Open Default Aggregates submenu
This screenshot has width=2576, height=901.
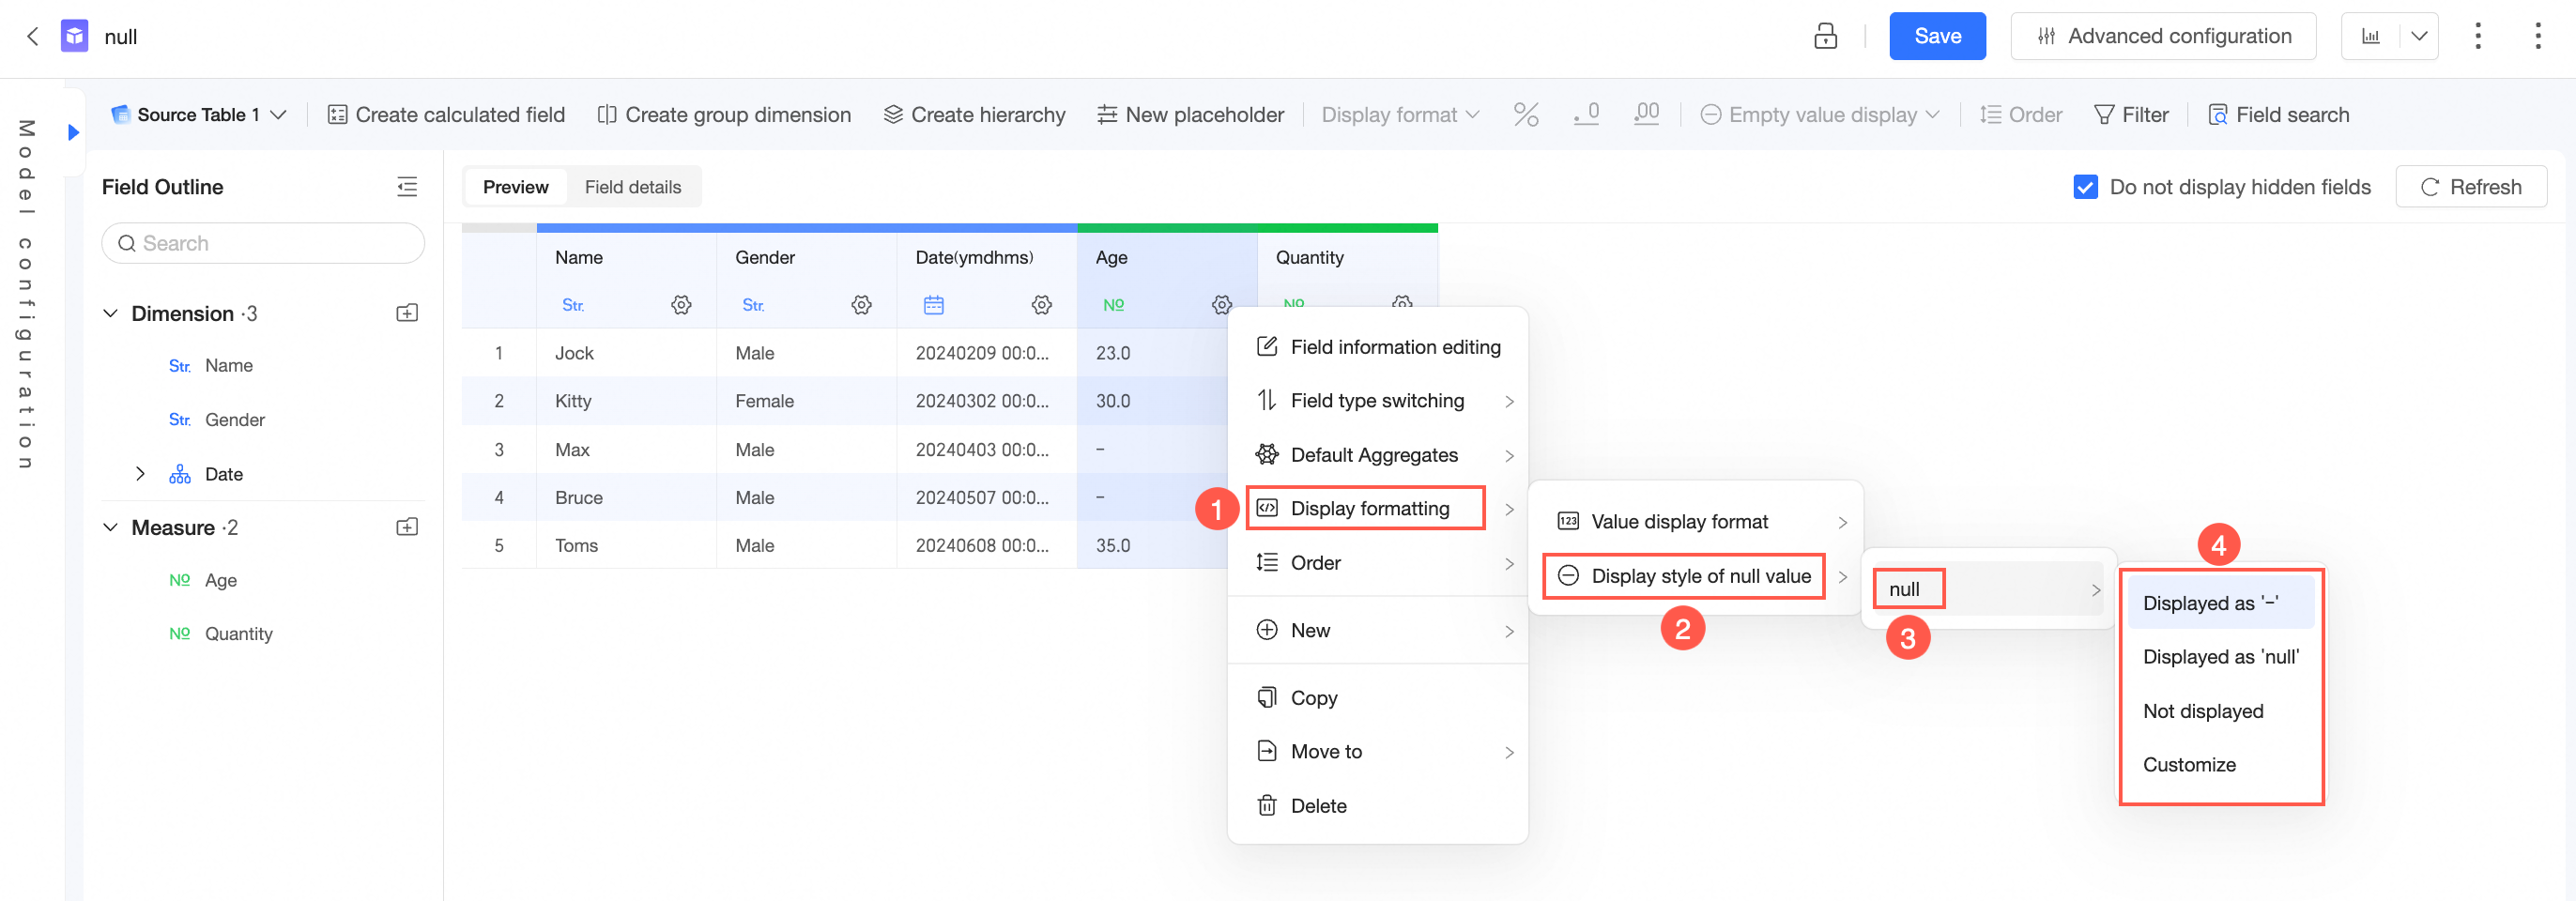pyautogui.click(x=1377, y=455)
